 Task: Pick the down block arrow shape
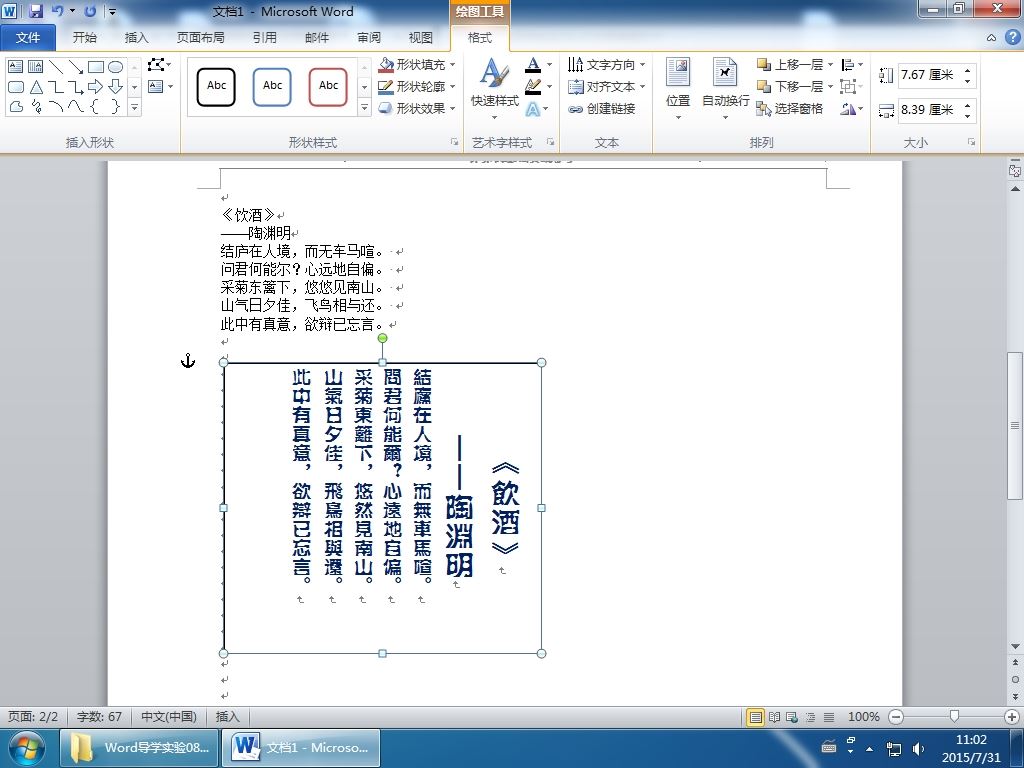click(116, 87)
